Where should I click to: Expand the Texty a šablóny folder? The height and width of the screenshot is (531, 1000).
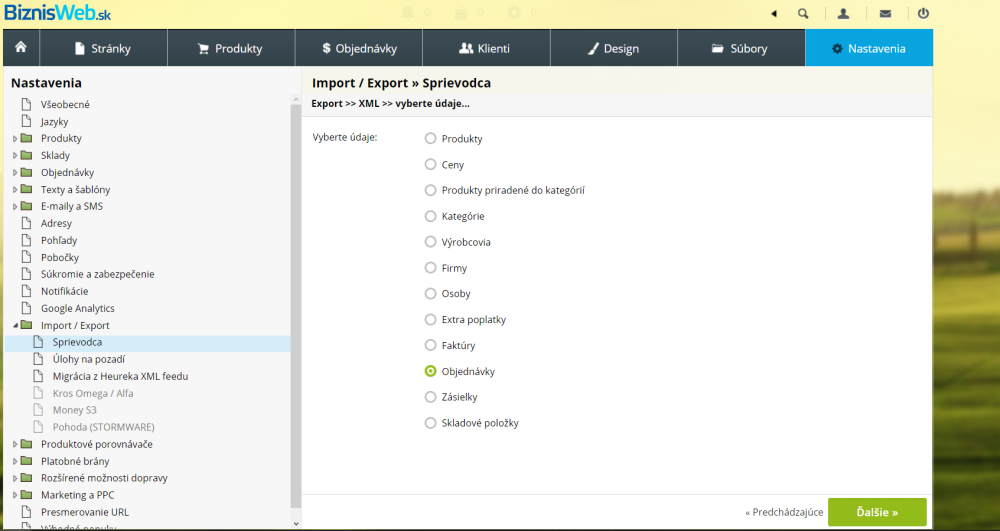click(15, 189)
